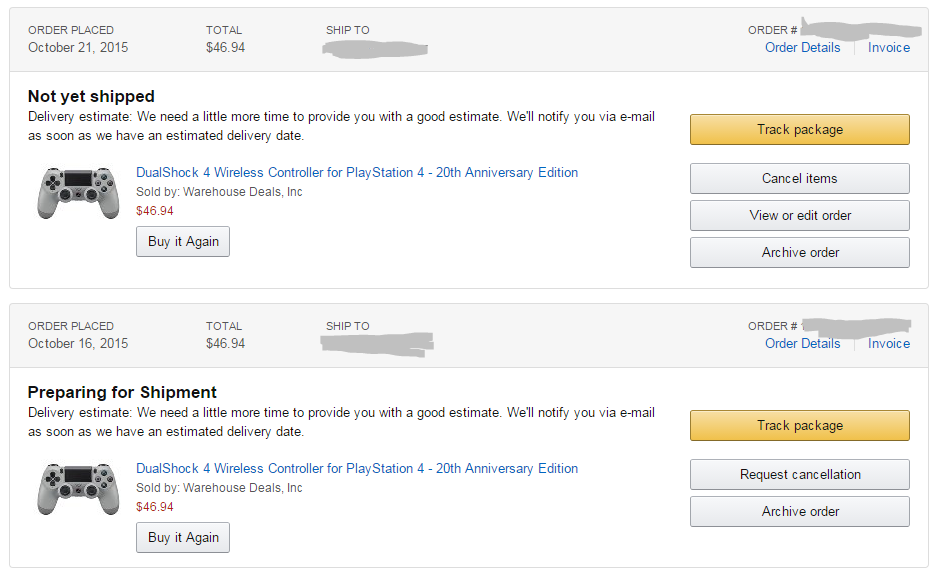Buy it Again for the first controller

click(183, 241)
